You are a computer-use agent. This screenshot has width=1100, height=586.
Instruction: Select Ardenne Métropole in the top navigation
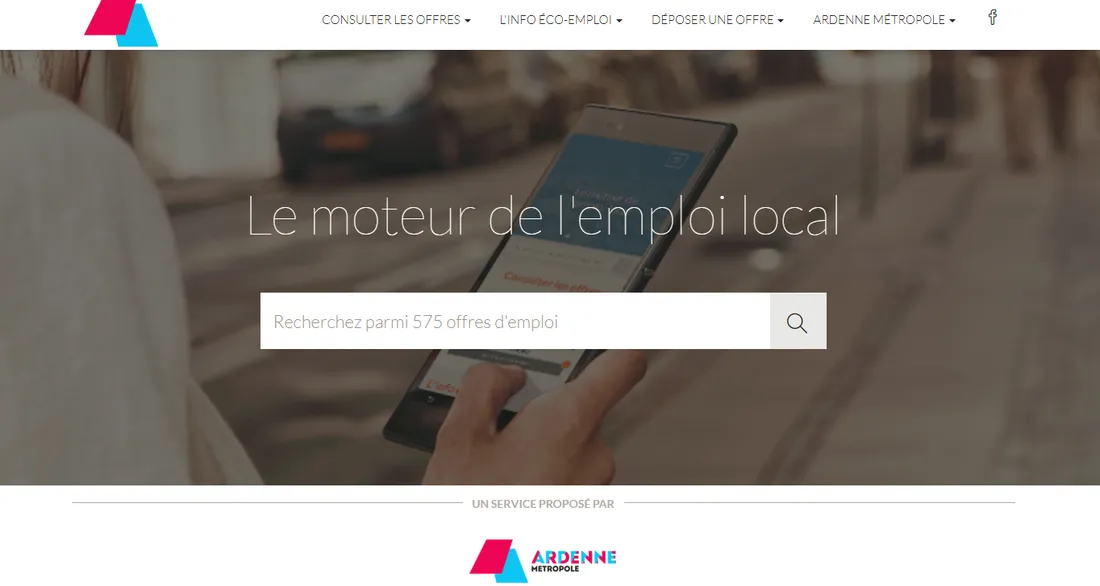click(x=879, y=20)
